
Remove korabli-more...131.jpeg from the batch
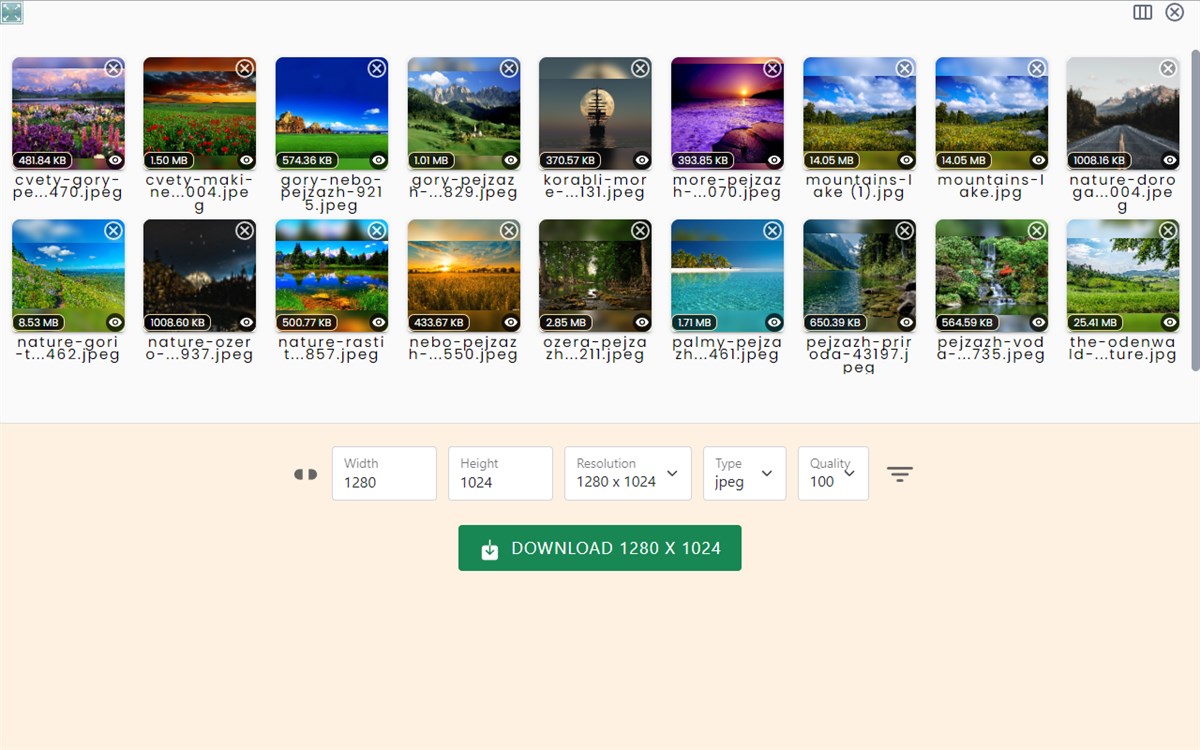click(x=640, y=68)
